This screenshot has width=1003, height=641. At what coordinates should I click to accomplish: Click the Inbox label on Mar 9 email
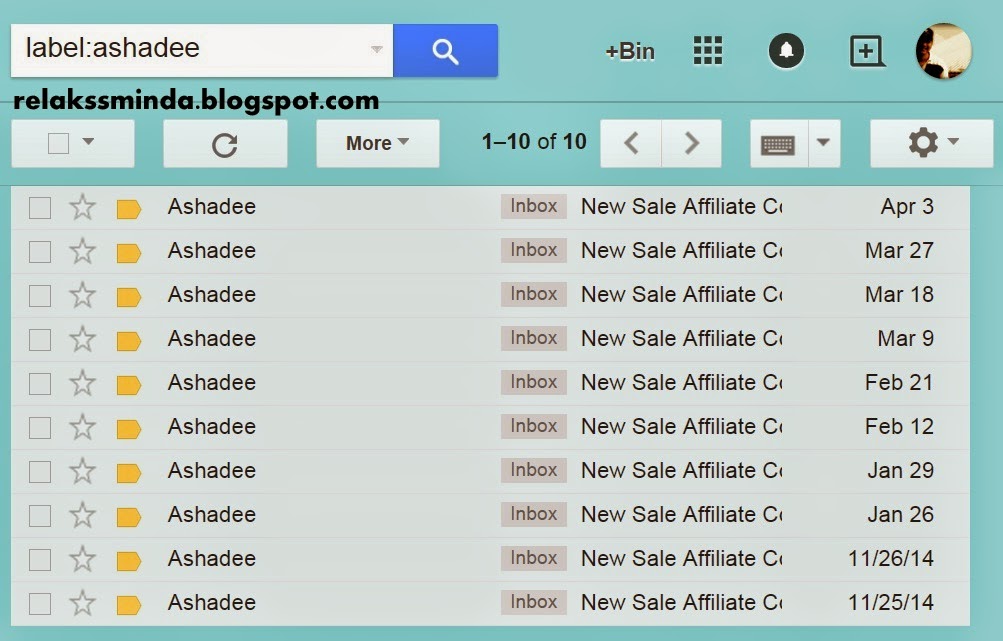(x=533, y=338)
